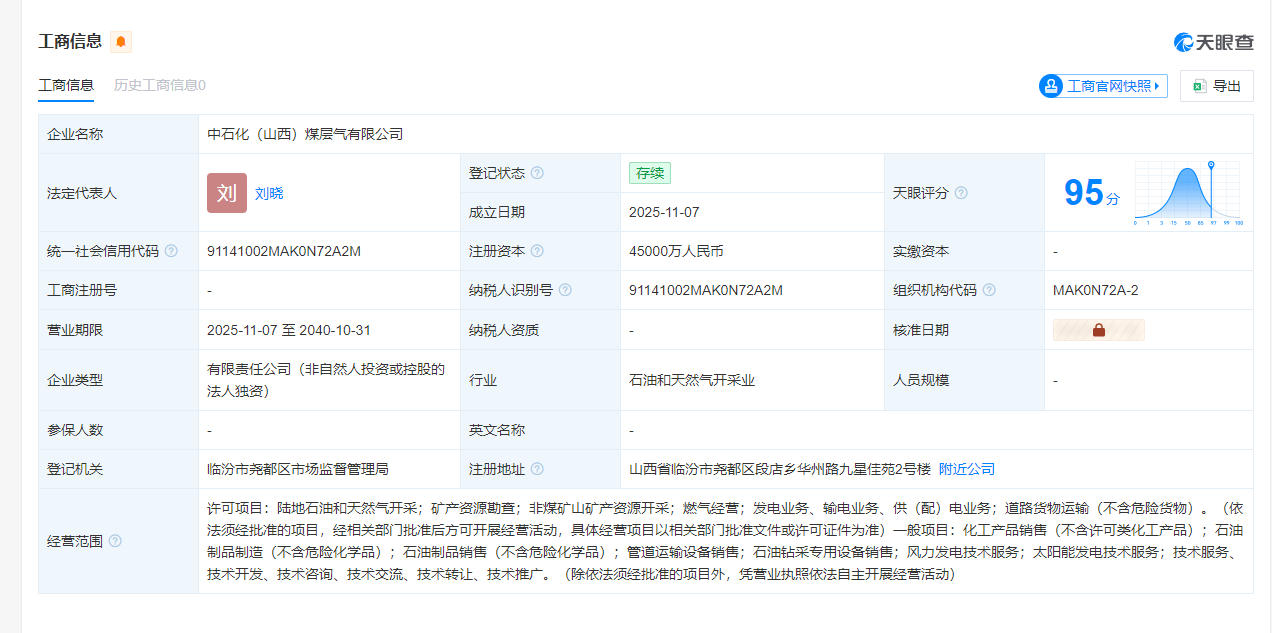1272x633 pixels.
Task: Click registered capital 45000万人民币
Action: point(676,251)
